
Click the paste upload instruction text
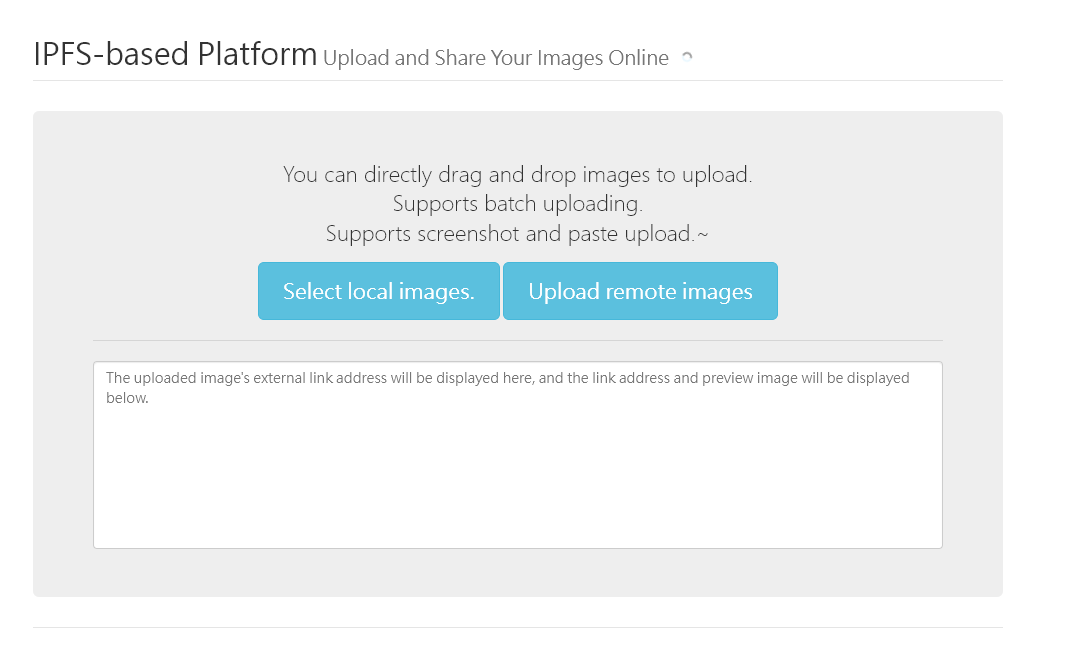517,233
